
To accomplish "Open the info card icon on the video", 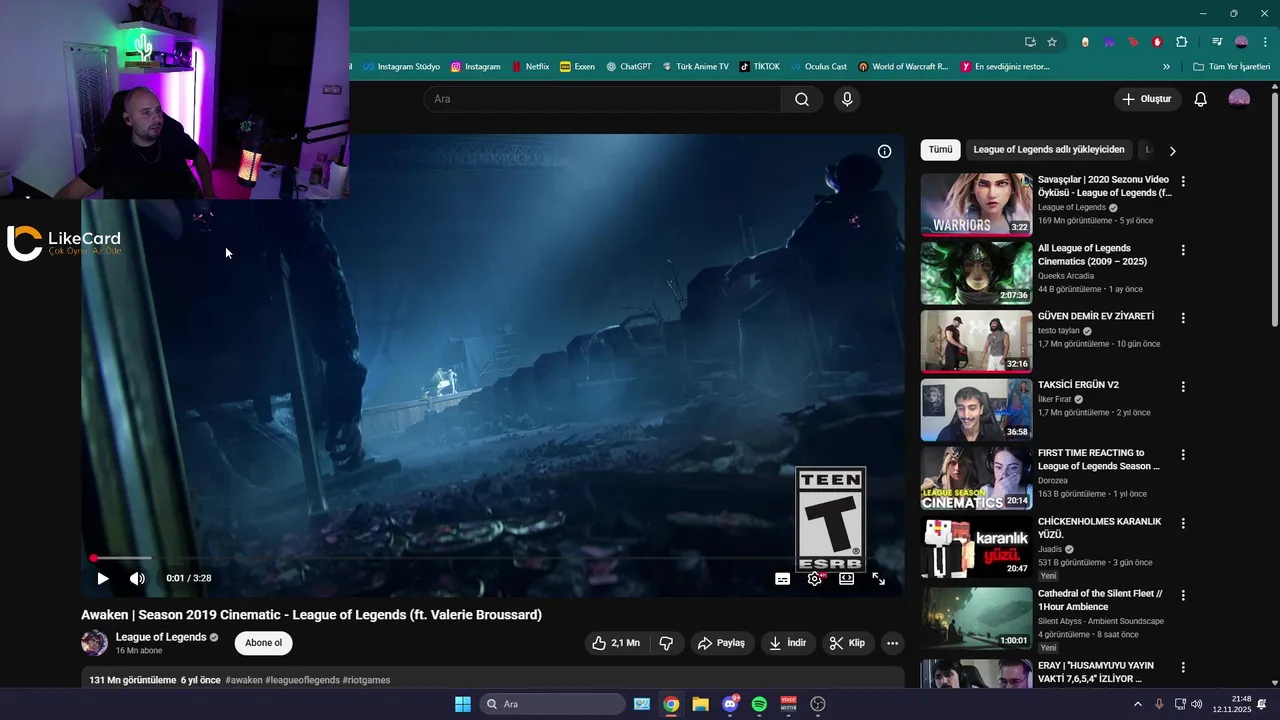I will click(884, 151).
